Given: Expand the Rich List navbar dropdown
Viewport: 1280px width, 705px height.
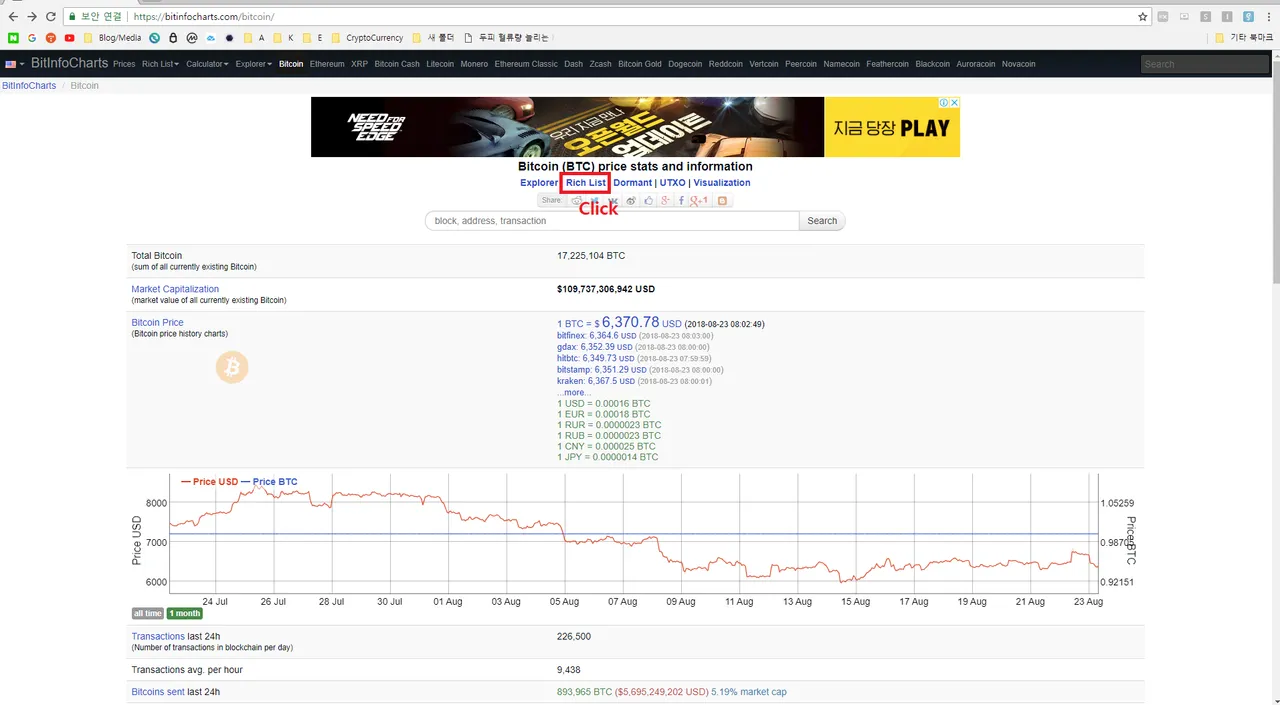Looking at the screenshot, I should (160, 64).
